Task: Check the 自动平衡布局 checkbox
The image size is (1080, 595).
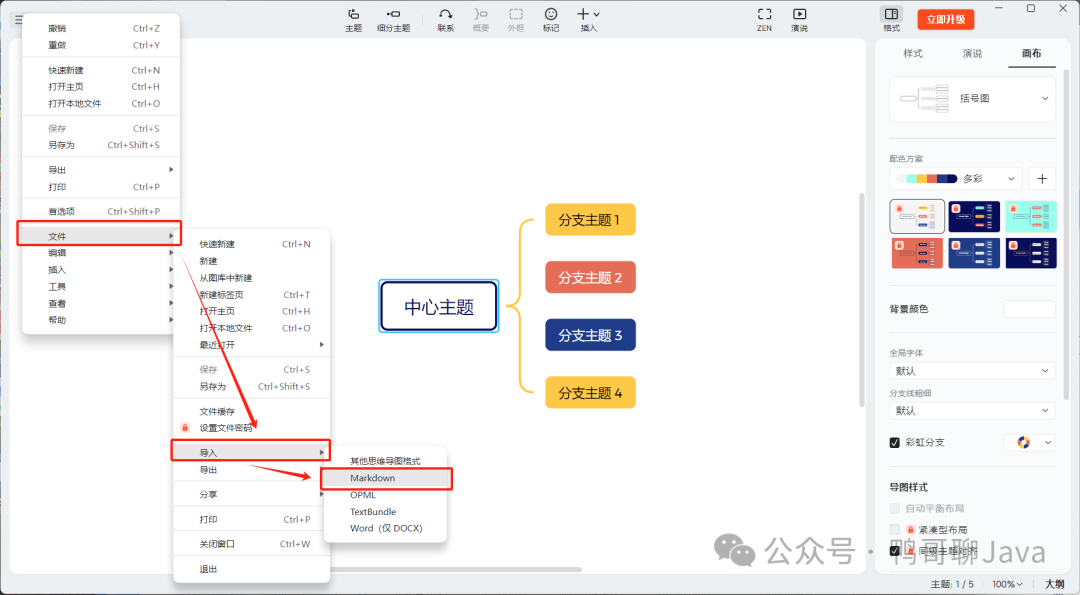Action: tap(895, 508)
